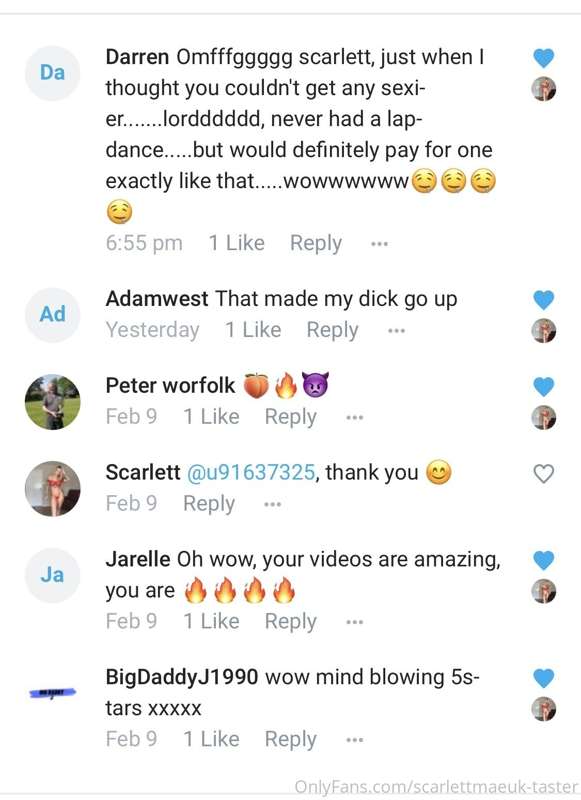Viewport: 581px width, 800px height.
Task: Open Jarelle's 'Ja' avatar
Action: pos(53,576)
